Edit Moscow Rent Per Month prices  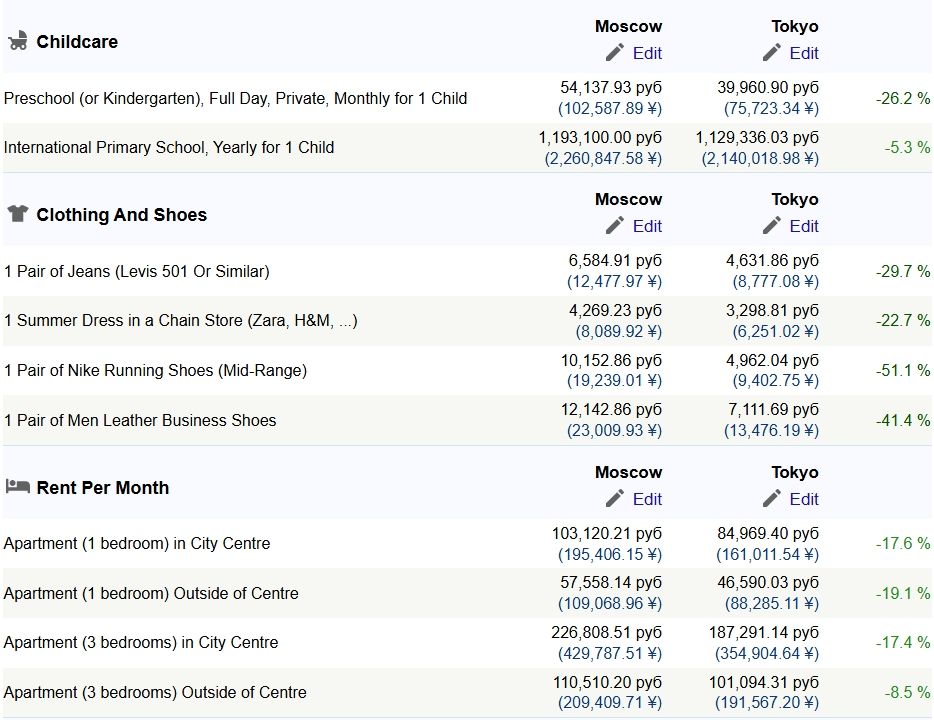pyautogui.click(x=647, y=499)
